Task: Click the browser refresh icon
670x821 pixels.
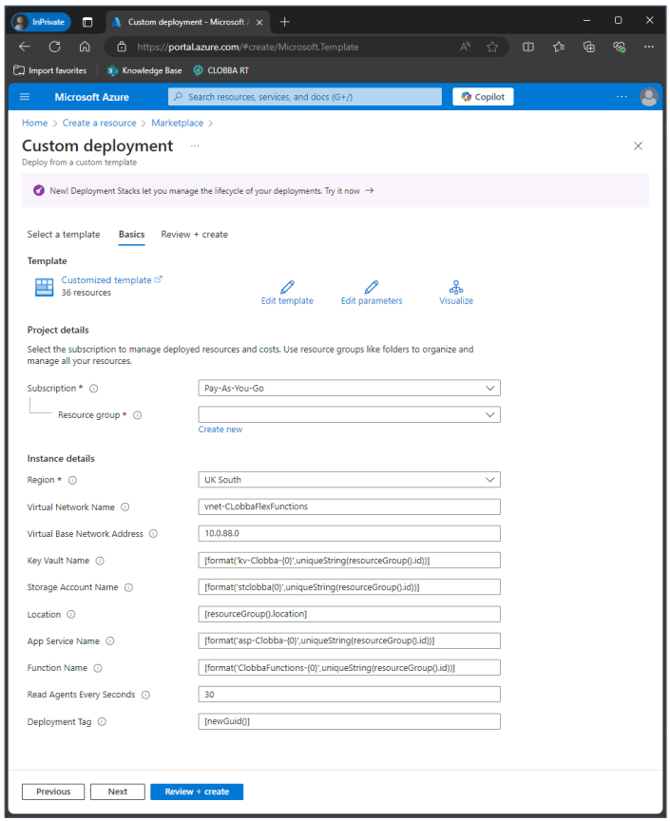Action: 55,46
